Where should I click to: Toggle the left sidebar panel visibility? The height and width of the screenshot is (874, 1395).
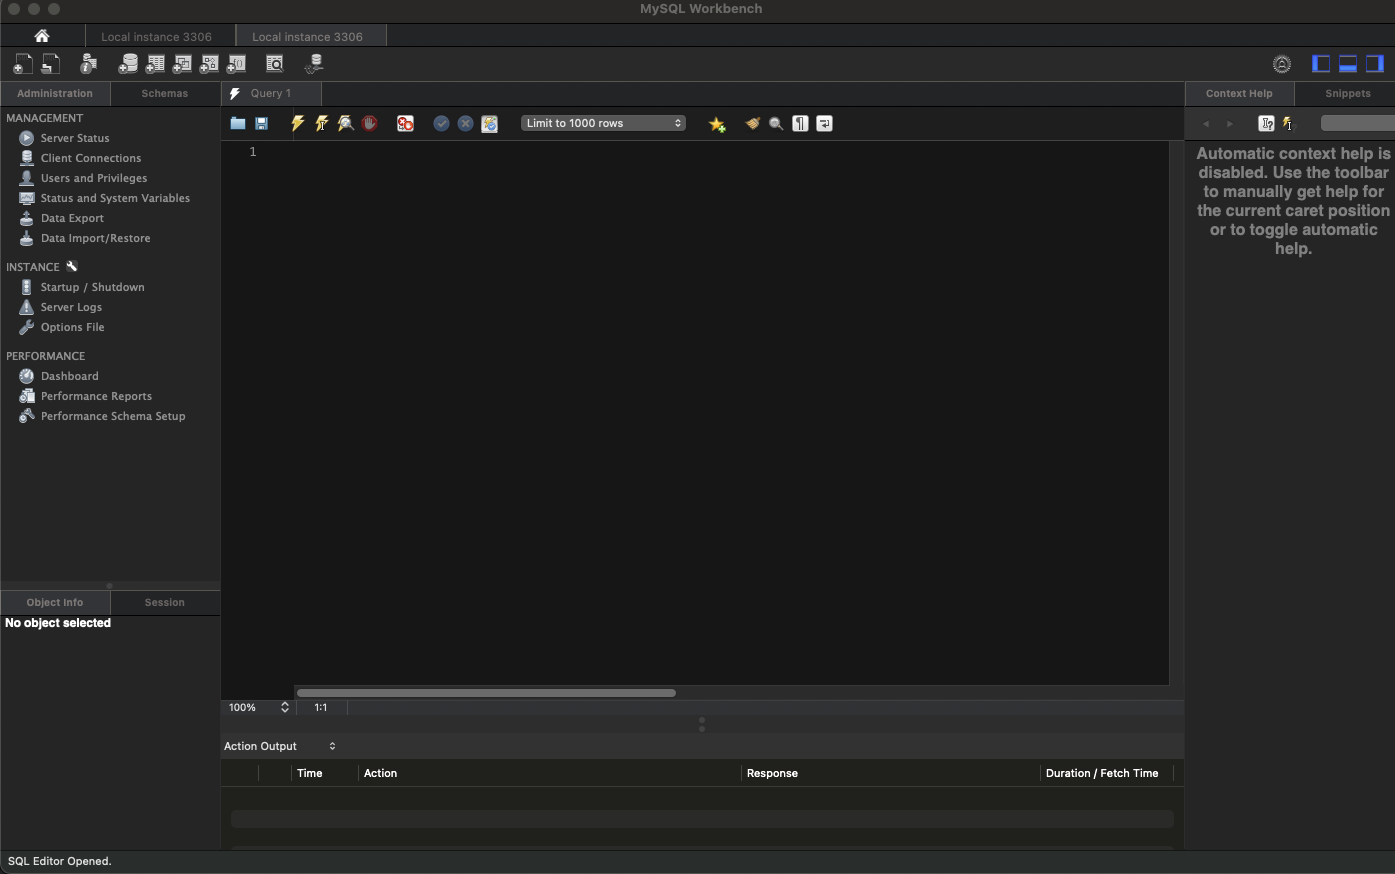pyautogui.click(x=1321, y=64)
